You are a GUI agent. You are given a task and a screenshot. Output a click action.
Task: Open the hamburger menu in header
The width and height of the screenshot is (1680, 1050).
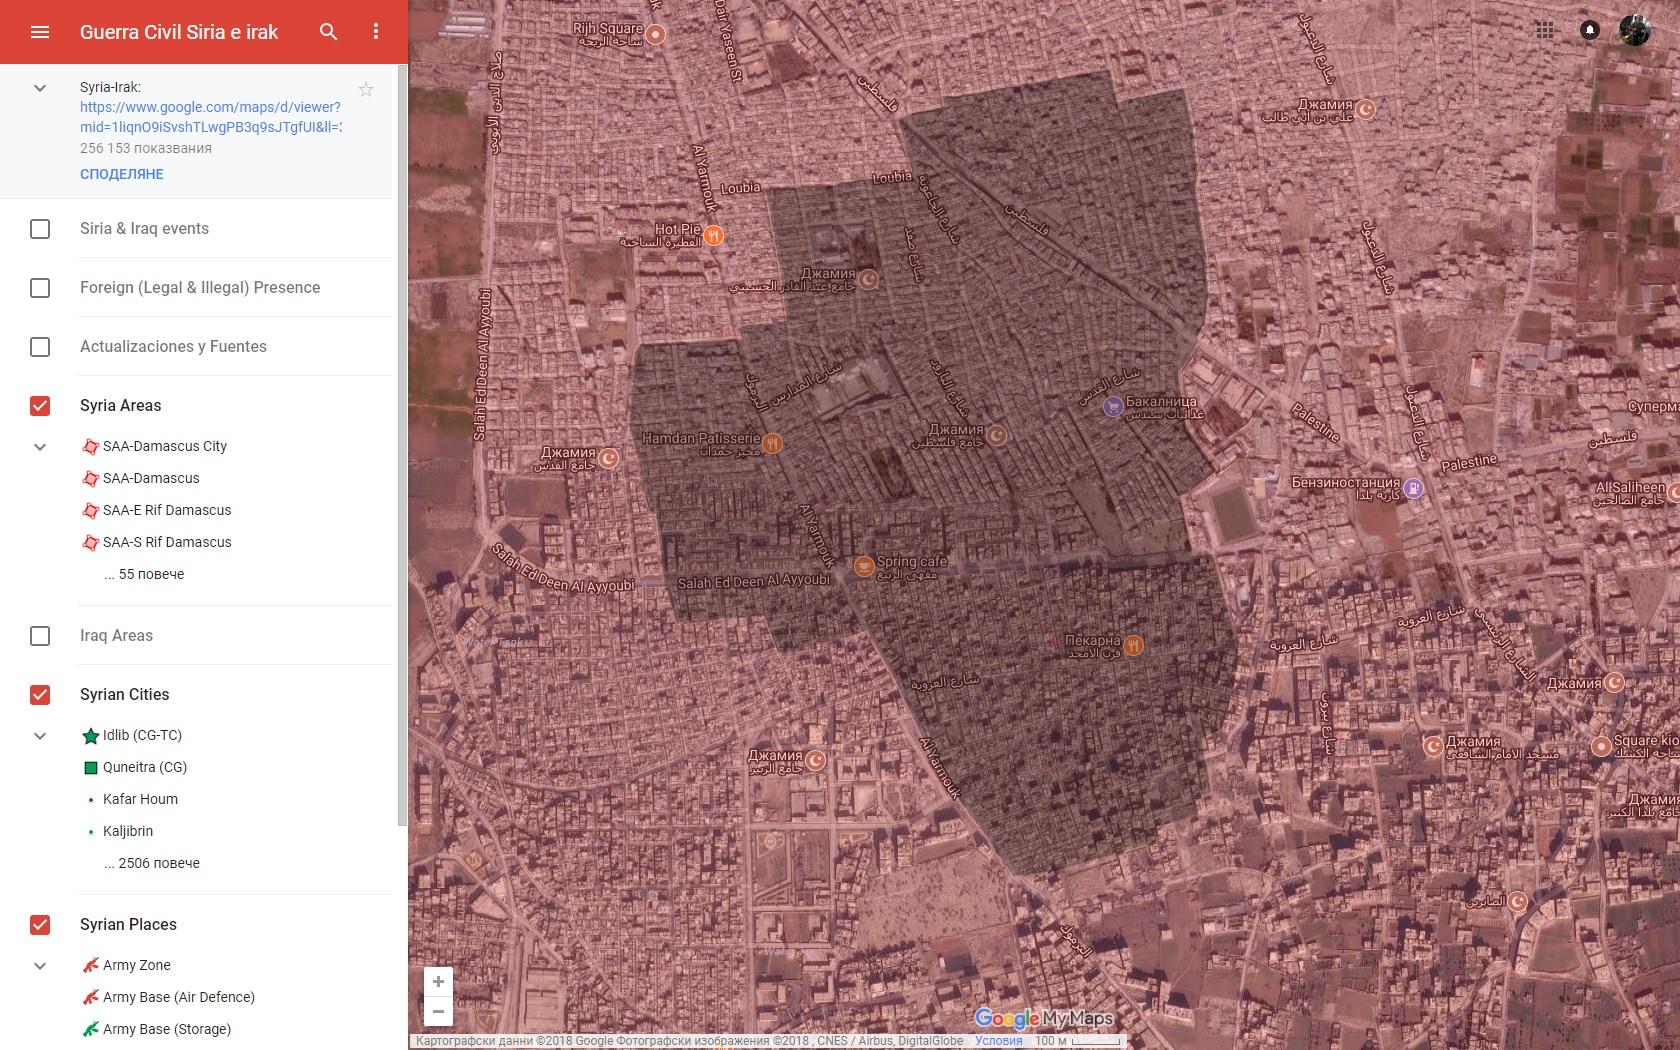point(40,32)
